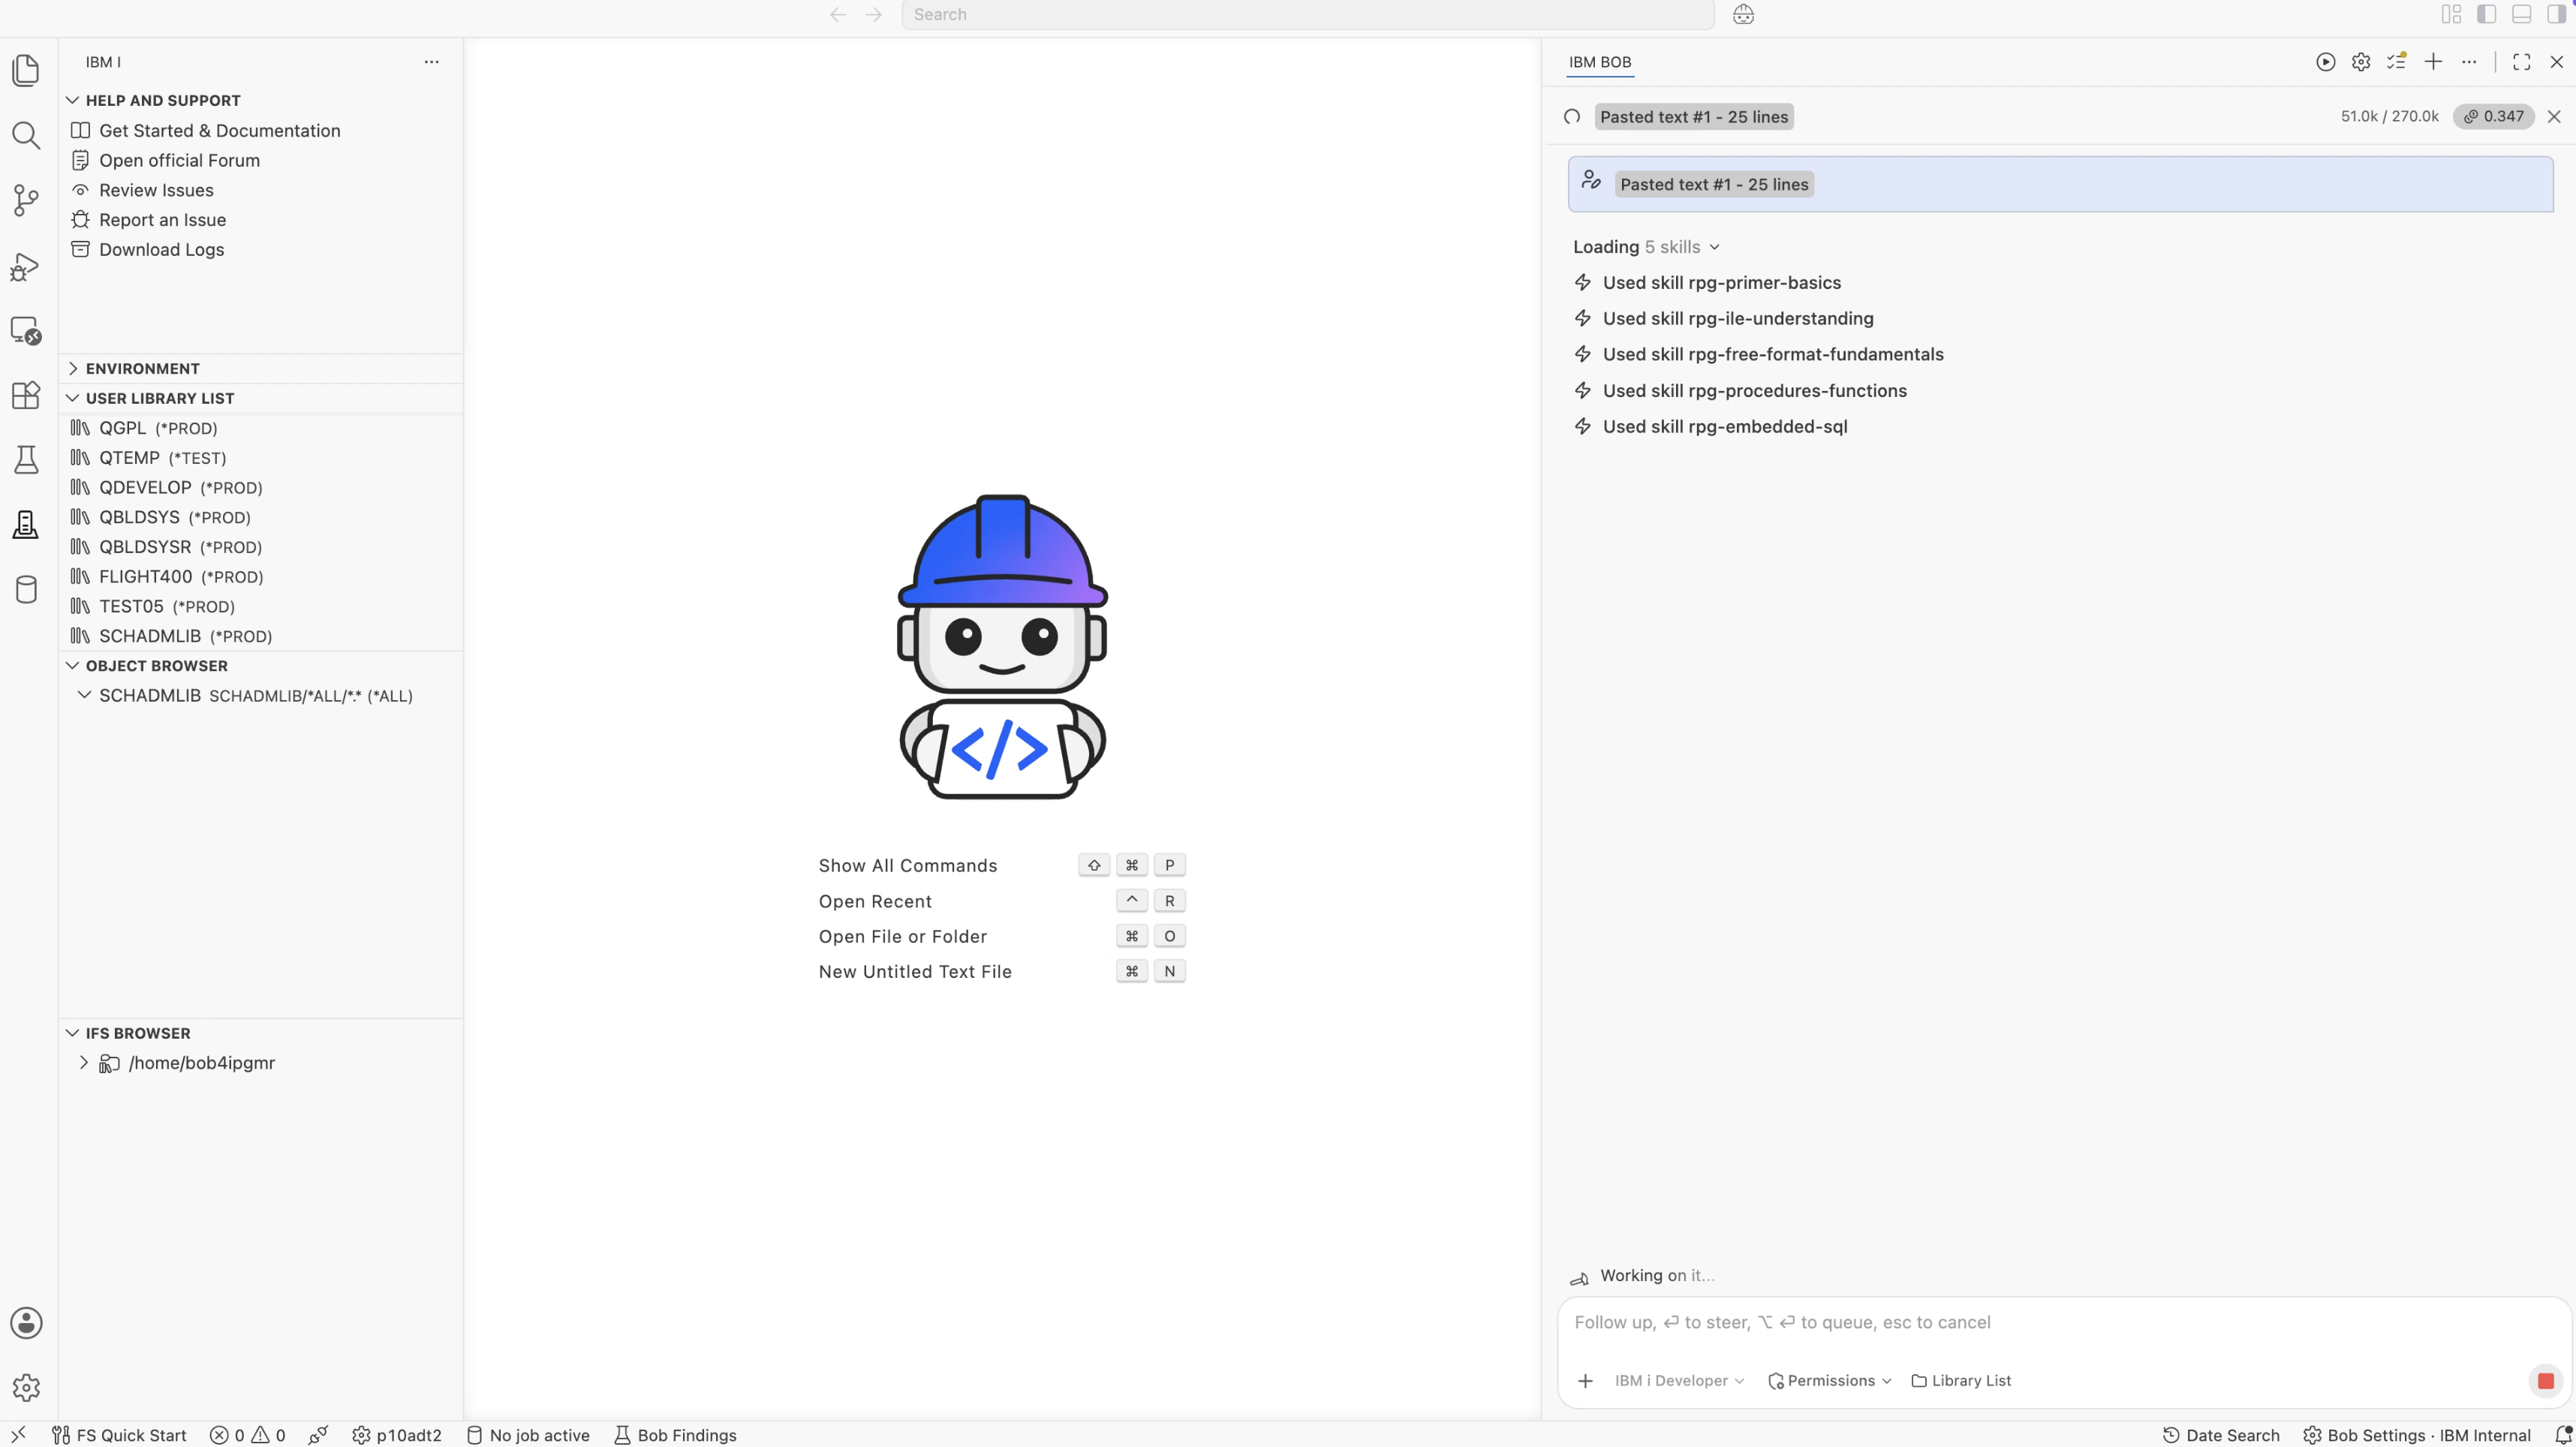Open the Extensions view
This screenshot has width=2576, height=1447.
(x=26, y=395)
